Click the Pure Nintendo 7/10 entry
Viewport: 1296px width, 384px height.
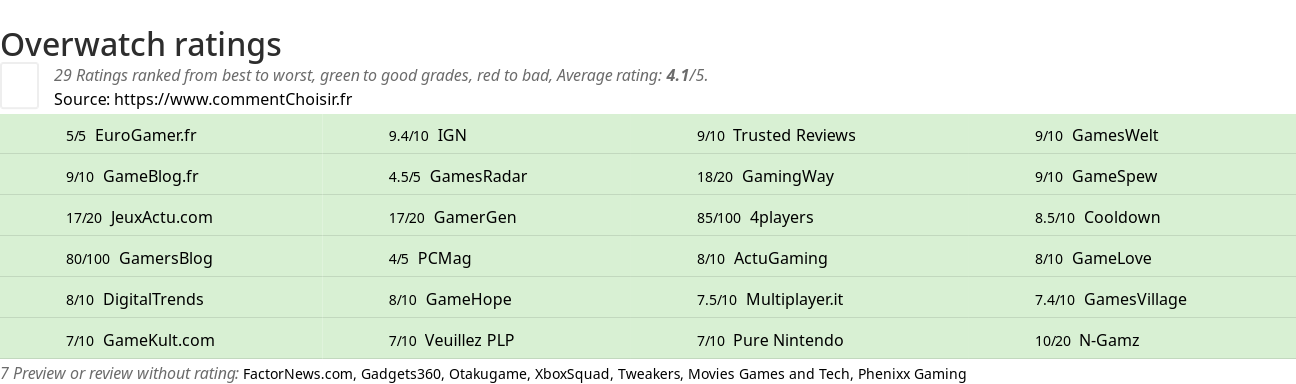[770, 340]
